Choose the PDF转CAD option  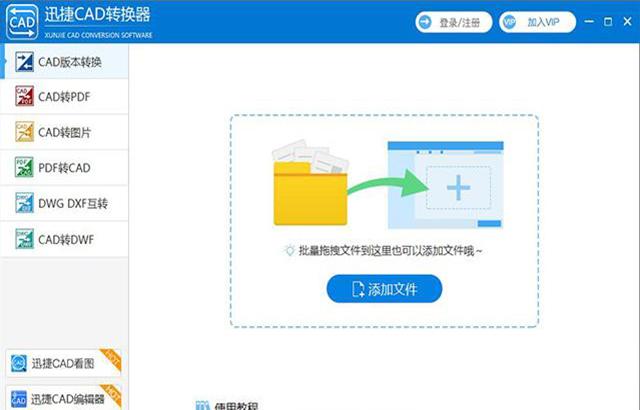64,168
